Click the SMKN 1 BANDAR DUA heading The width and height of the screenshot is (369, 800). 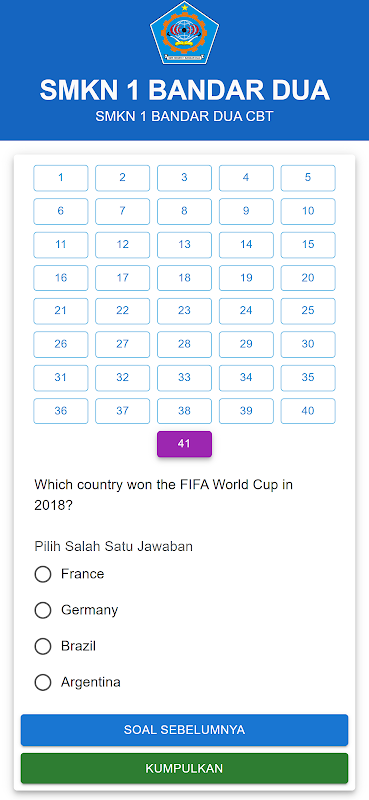click(x=184, y=90)
